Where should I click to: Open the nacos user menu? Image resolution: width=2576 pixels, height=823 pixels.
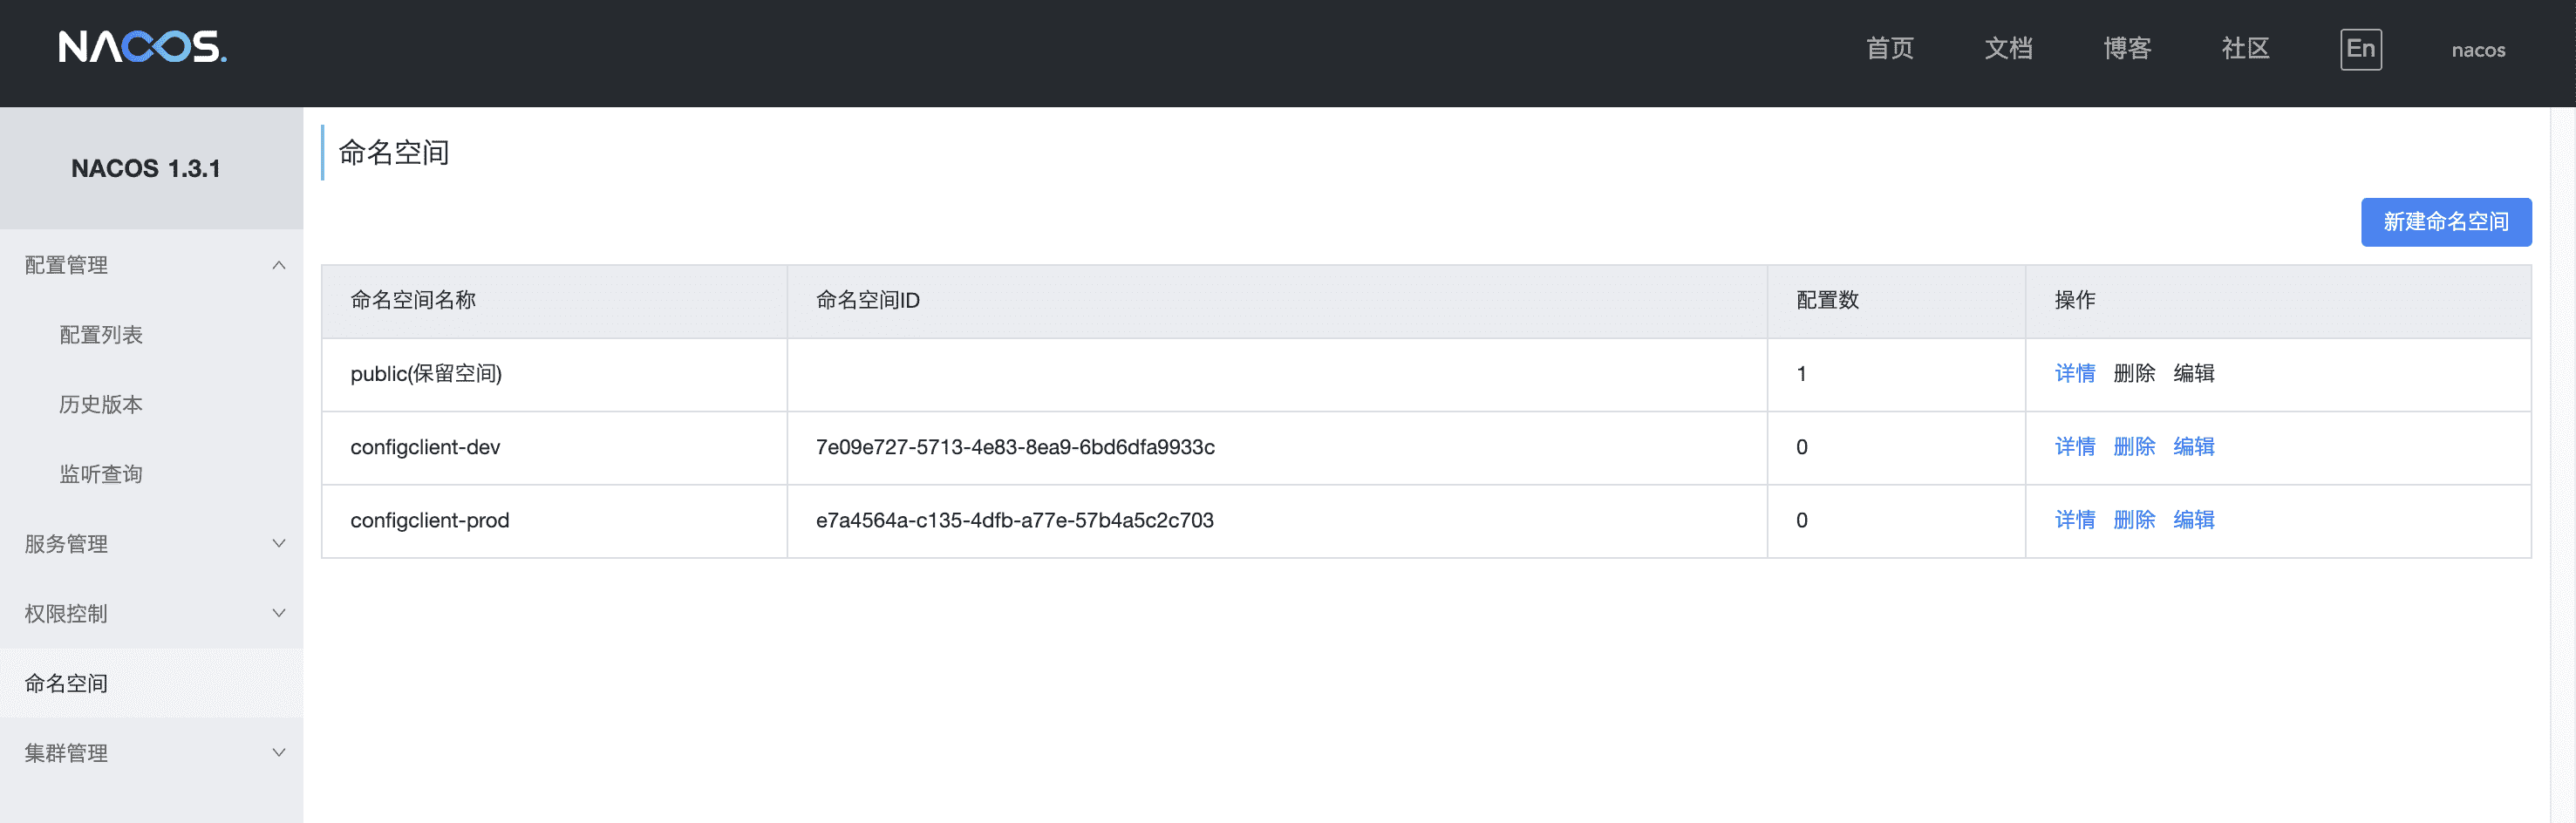(x=2477, y=50)
